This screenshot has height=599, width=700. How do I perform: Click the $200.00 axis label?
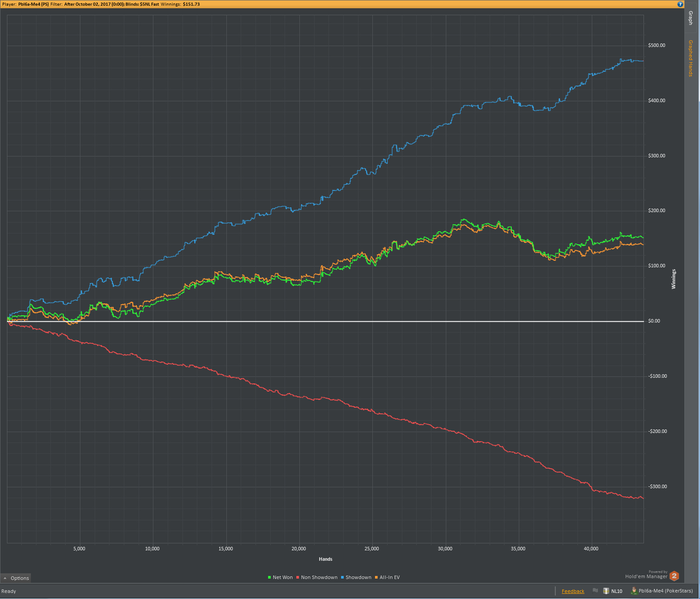click(656, 211)
